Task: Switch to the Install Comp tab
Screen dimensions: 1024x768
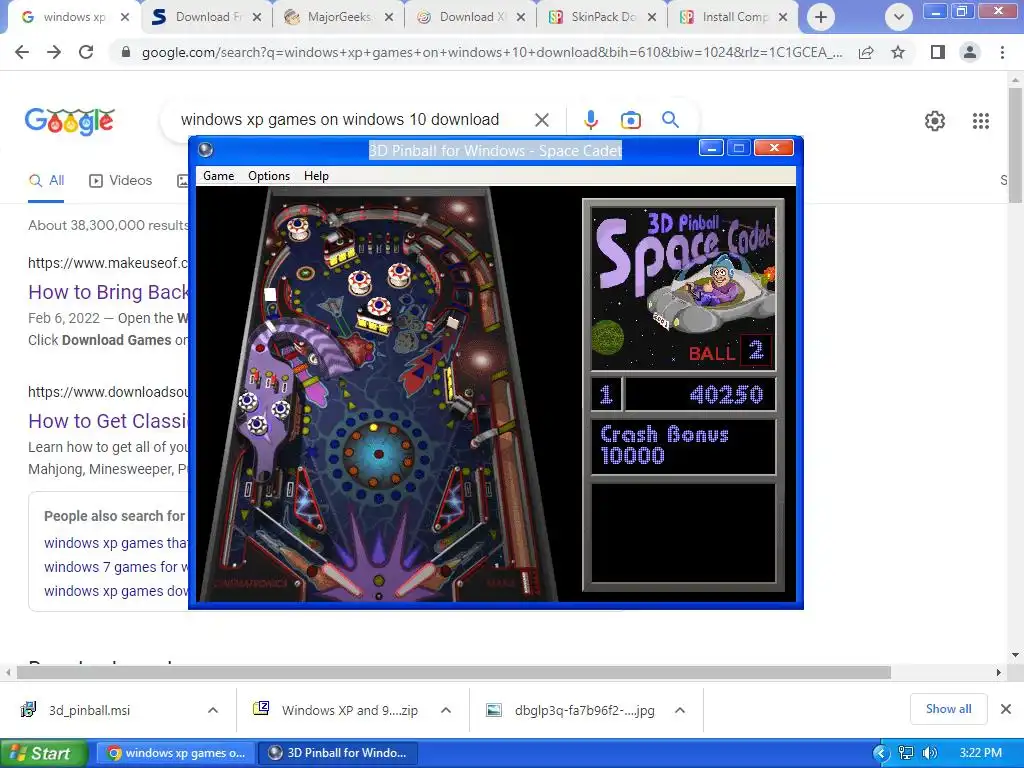Action: click(x=733, y=17)
